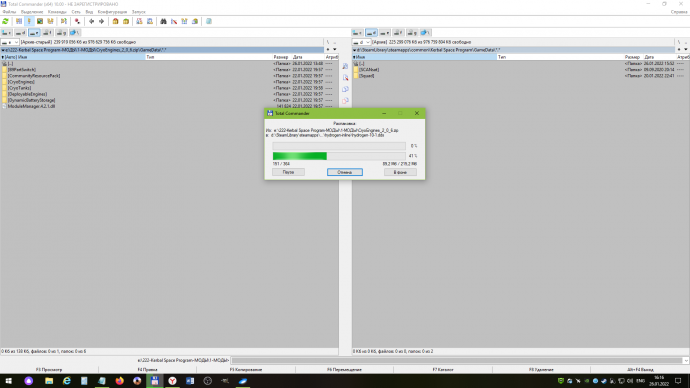
Task: Click the green Refresh toolbar icon
Action: pos(5,21)
